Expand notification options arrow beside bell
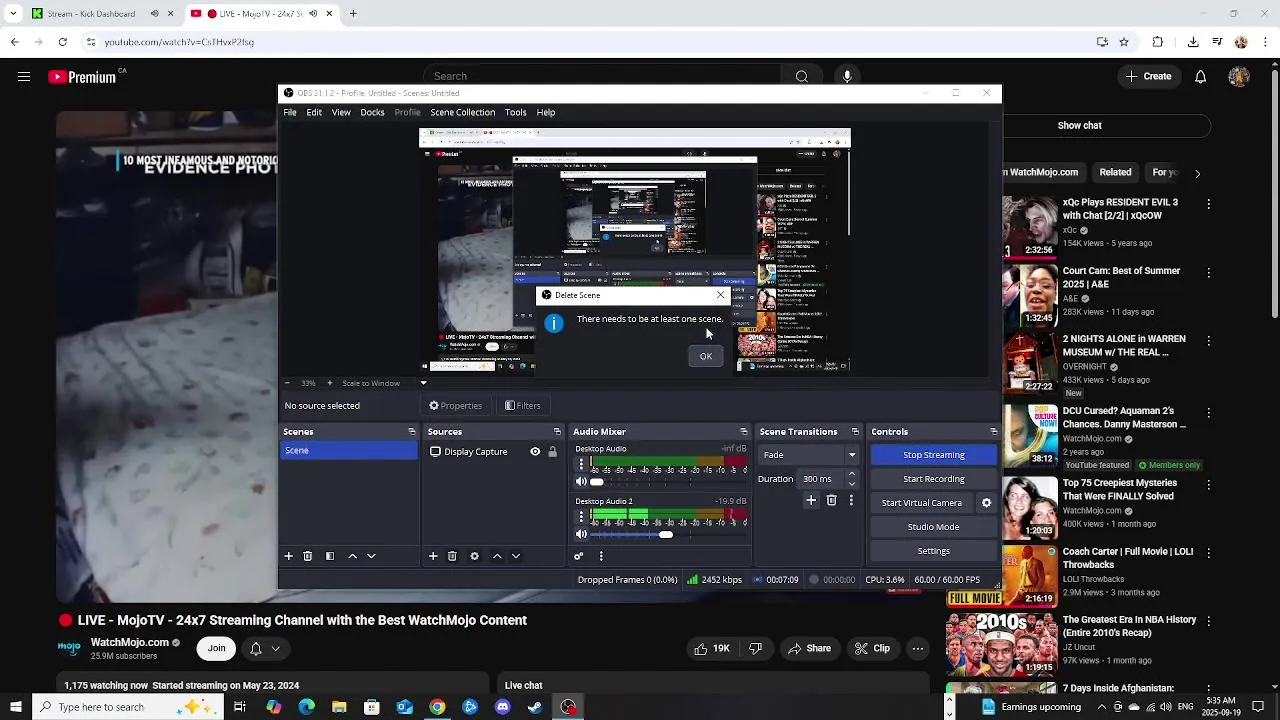 click(275, 648)
